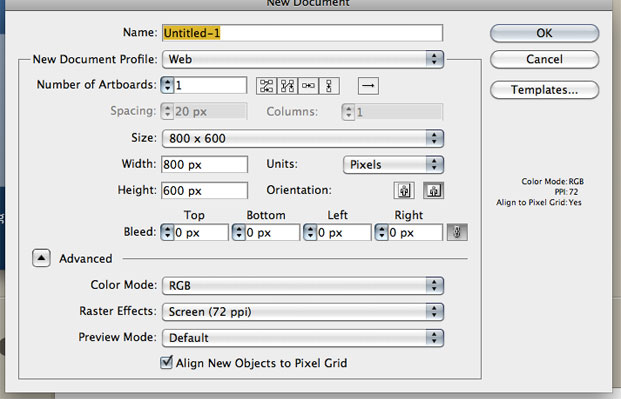This screenshot has width=621, height=399.
Task: Click the 'Orientation:' label
Action: point(299,190)
